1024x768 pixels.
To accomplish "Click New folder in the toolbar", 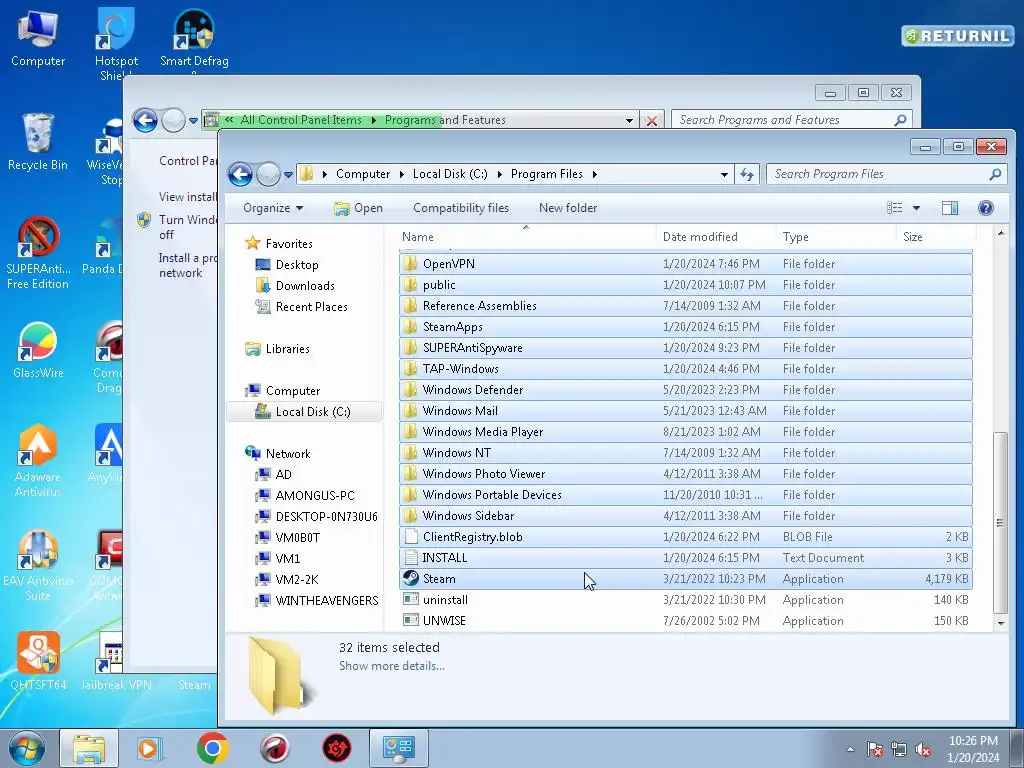I will tap(568, 208).
